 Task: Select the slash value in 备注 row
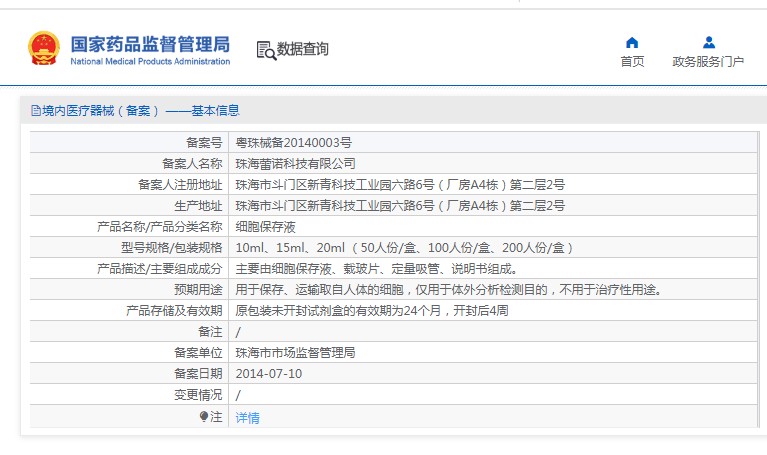point(238,332)
